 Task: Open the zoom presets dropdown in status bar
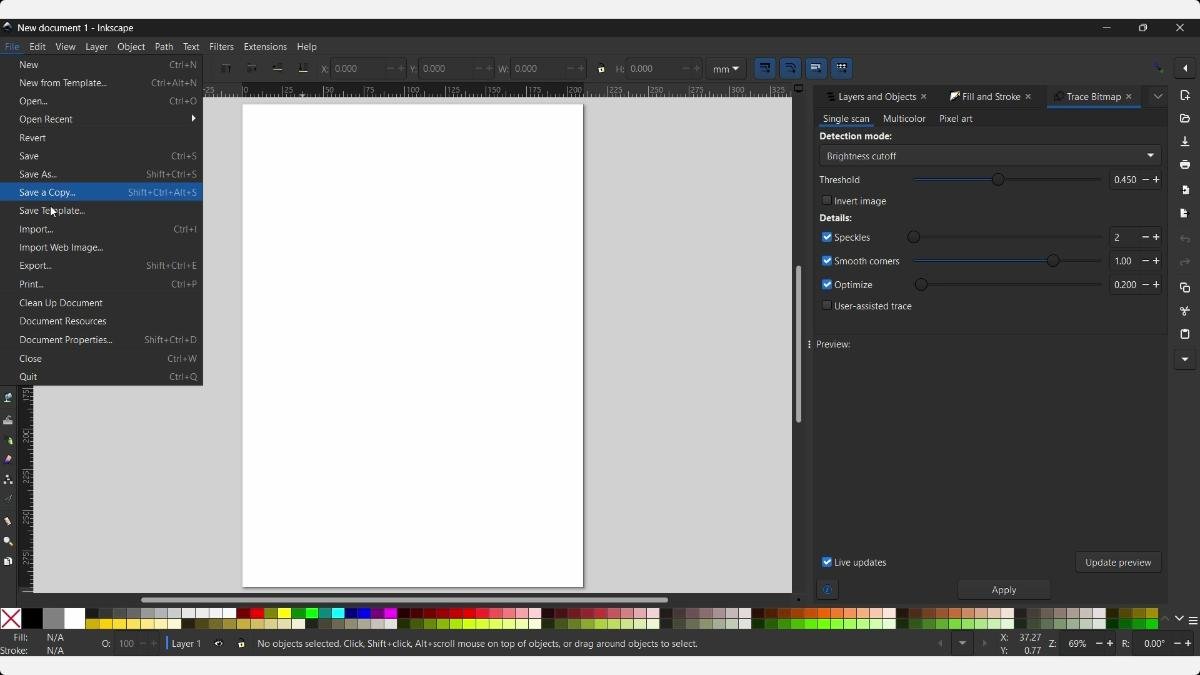click(x=963, y=644)
